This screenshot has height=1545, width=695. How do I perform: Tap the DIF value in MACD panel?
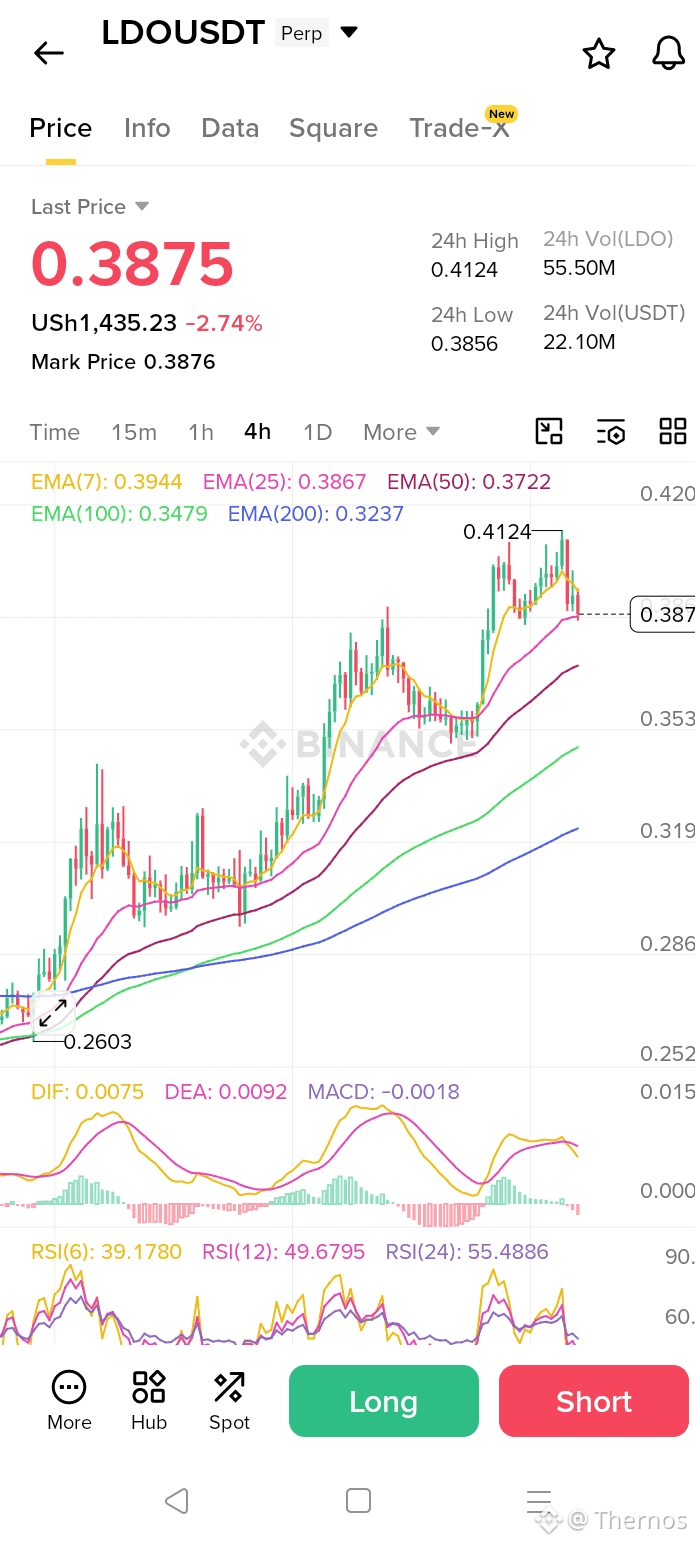pyautogui.click(x=87, y=1092)
